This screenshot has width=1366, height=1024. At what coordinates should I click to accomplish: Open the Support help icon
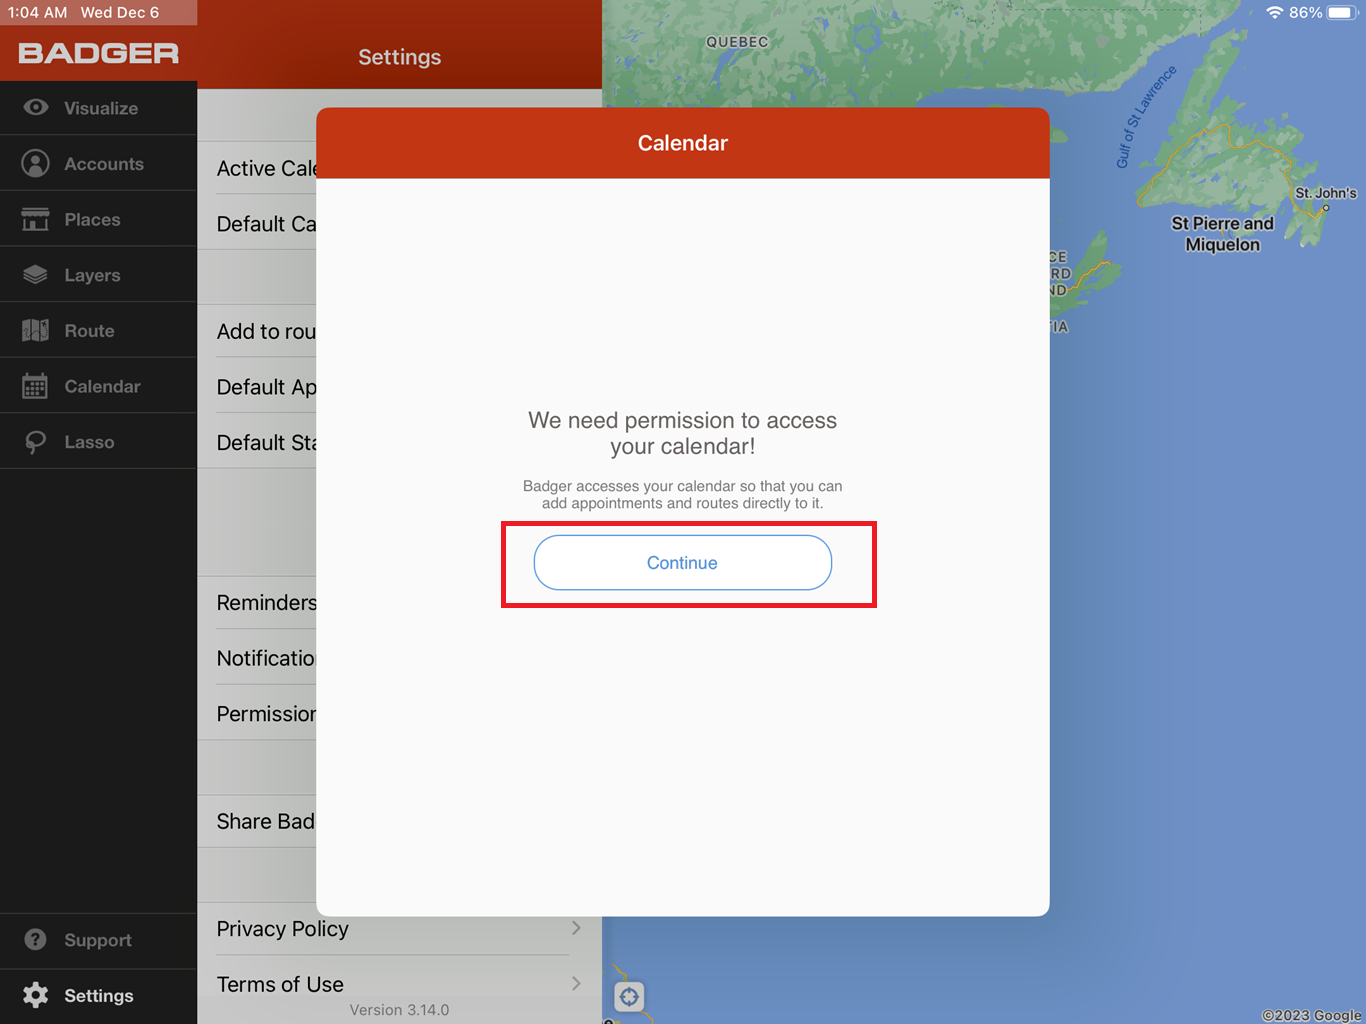[36, 939]
